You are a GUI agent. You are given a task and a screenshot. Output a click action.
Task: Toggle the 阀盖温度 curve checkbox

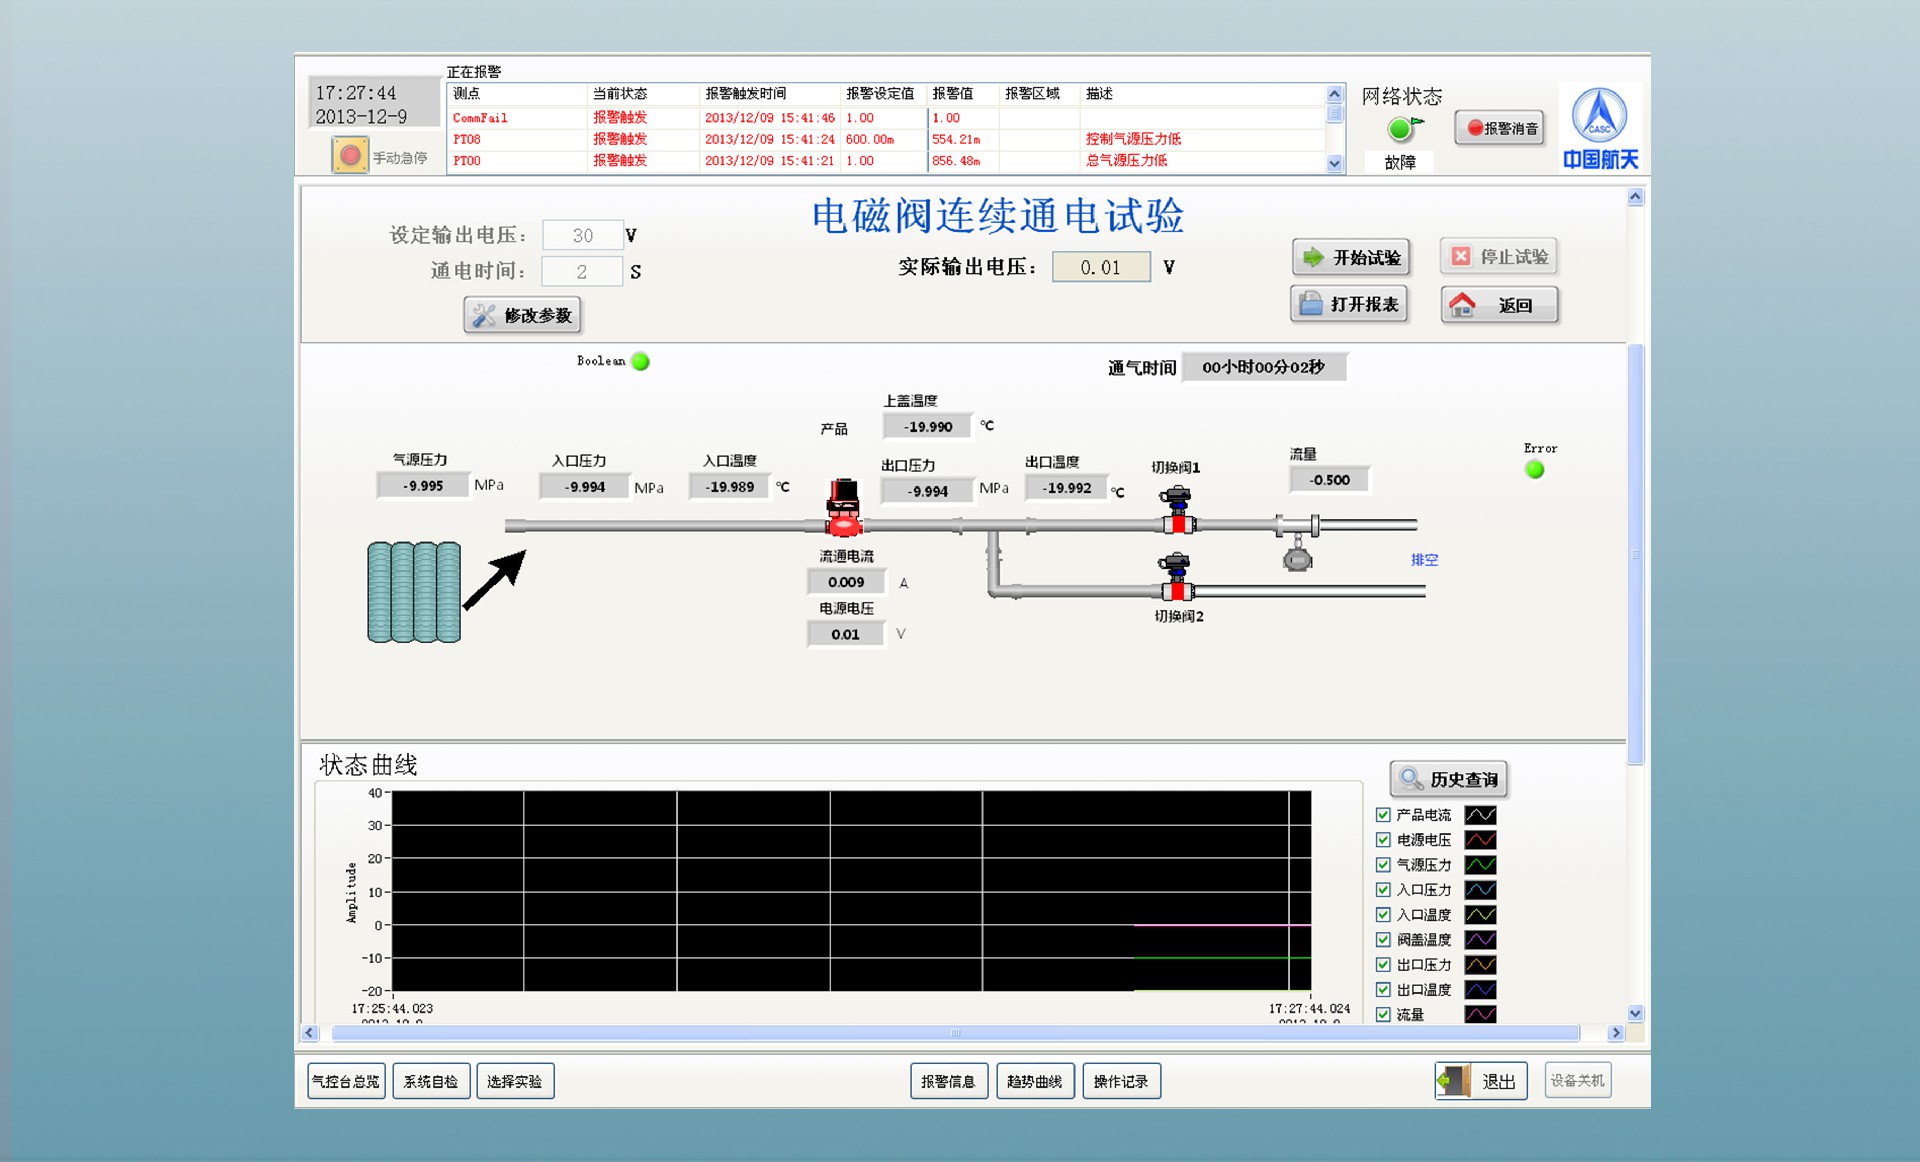click(x=1383, y=940)
